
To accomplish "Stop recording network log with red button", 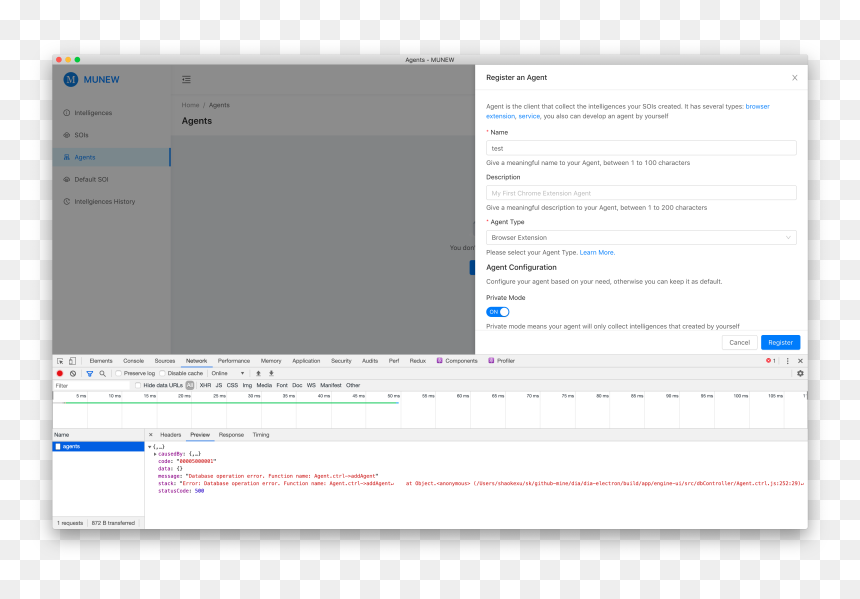I will click(60, 374).
